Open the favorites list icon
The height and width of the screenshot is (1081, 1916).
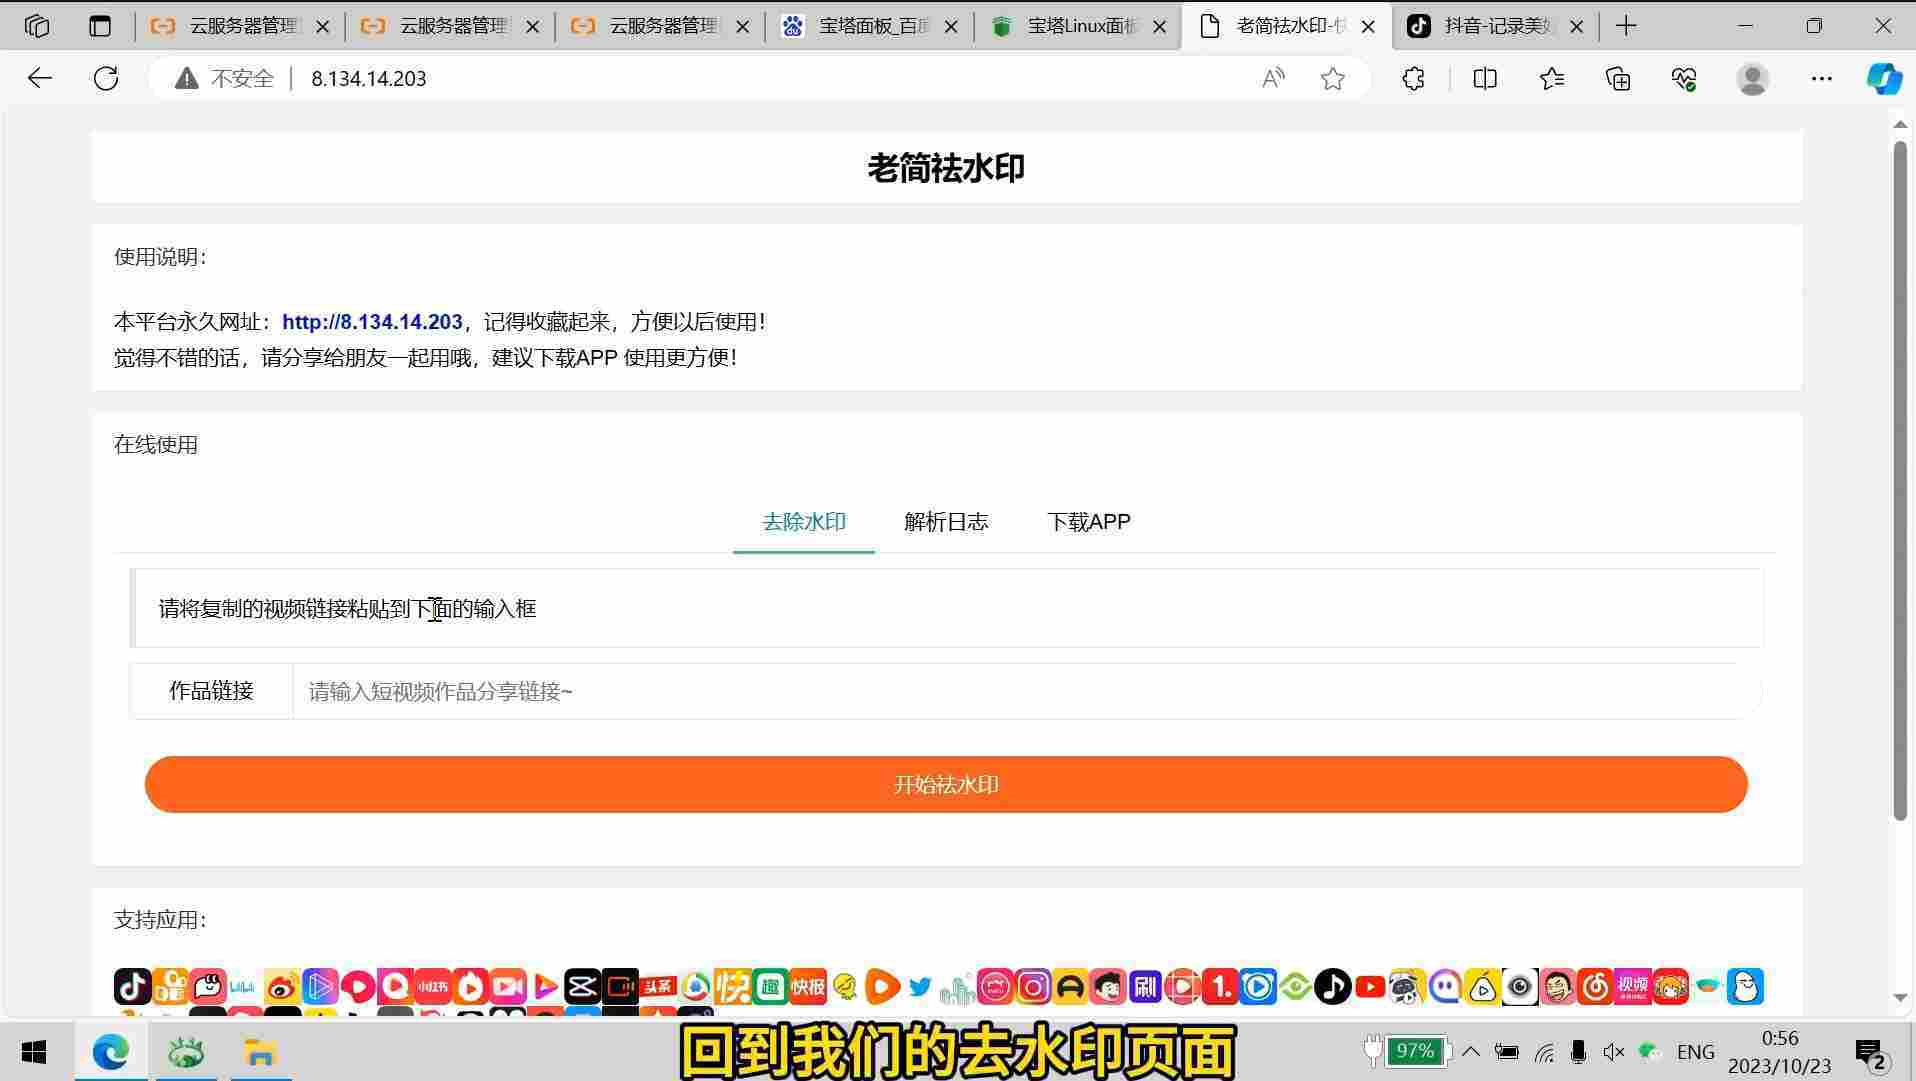coord(1551,78)
